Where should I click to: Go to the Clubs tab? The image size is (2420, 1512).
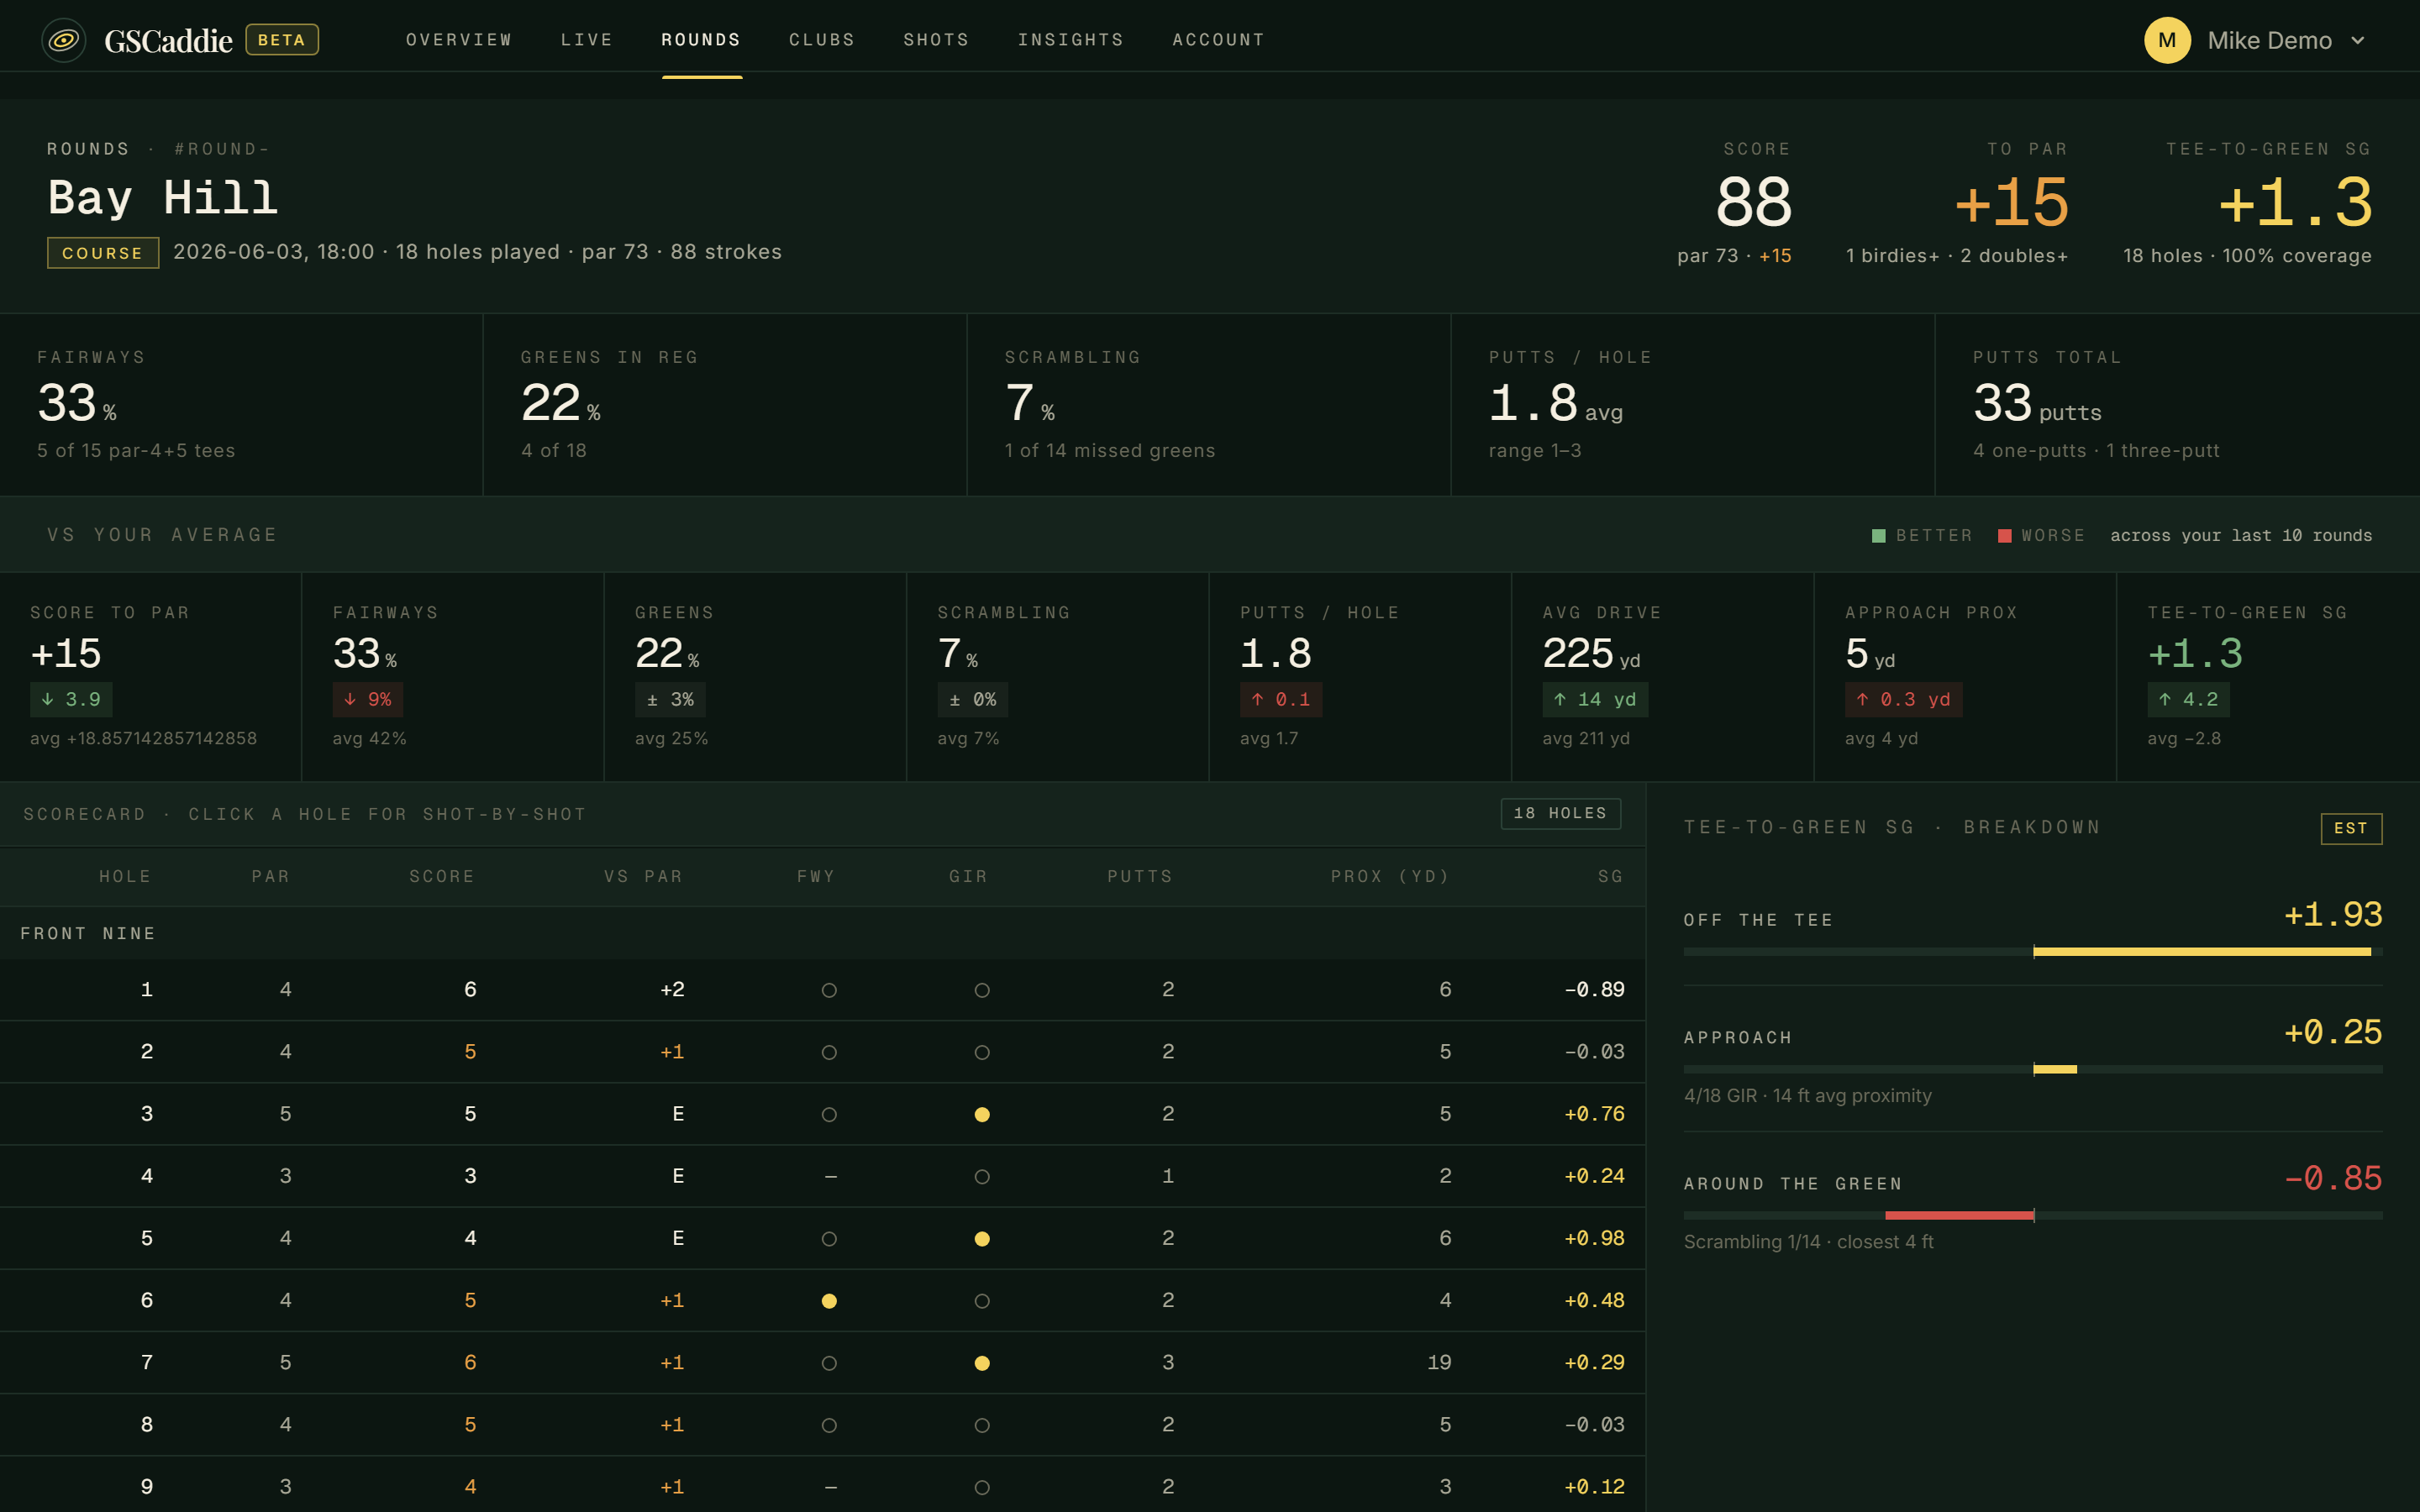[822, 40]
